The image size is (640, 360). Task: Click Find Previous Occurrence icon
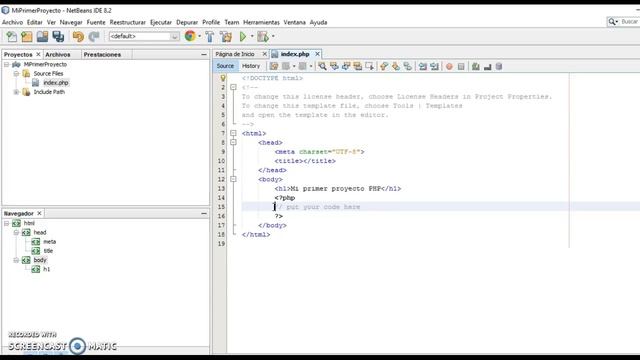tap(334, 66)
